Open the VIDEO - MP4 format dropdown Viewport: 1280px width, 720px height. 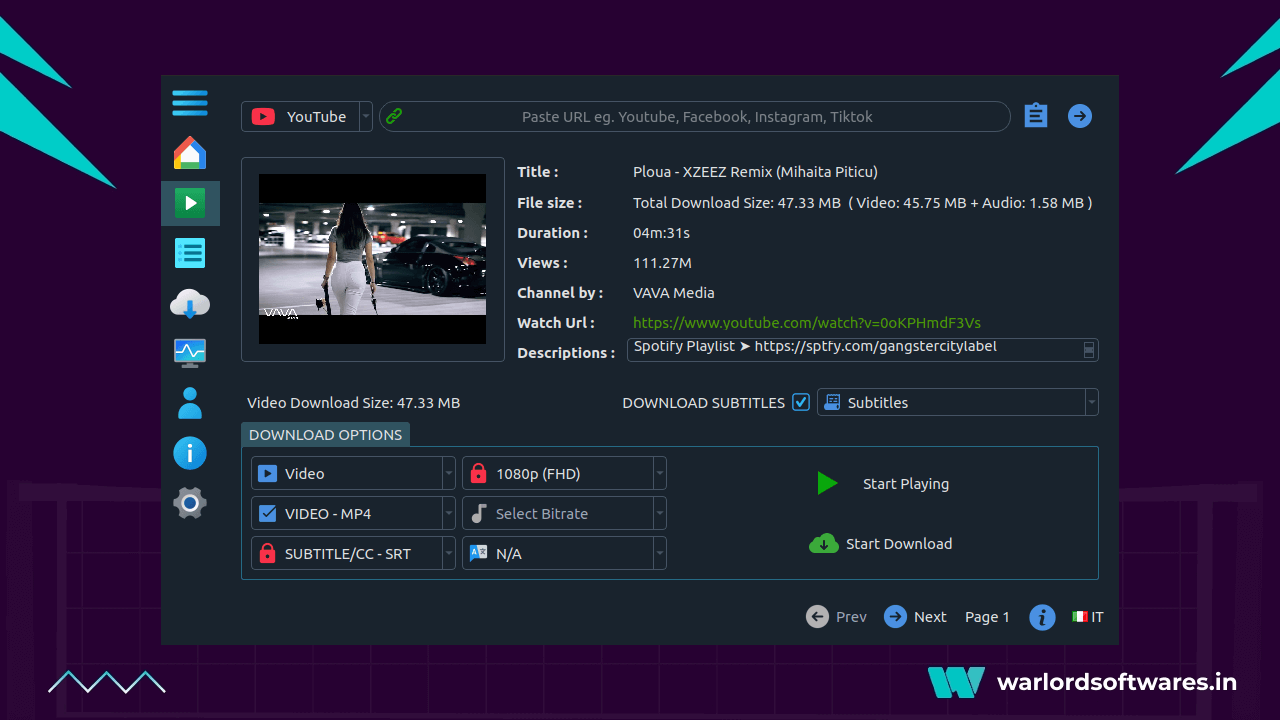tap(353, 514)
